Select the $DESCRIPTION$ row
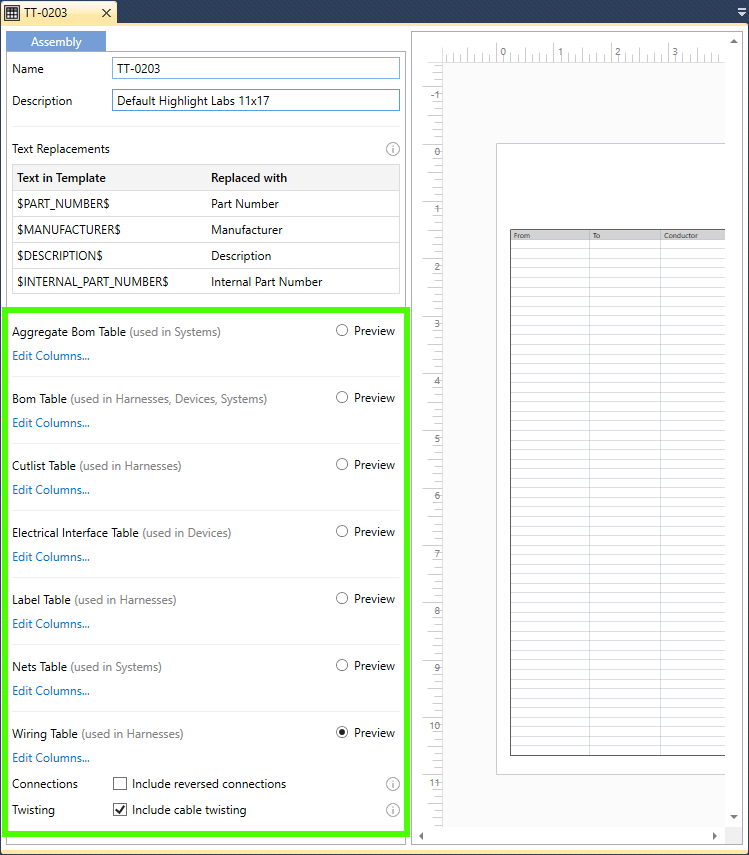 [206, 256]
